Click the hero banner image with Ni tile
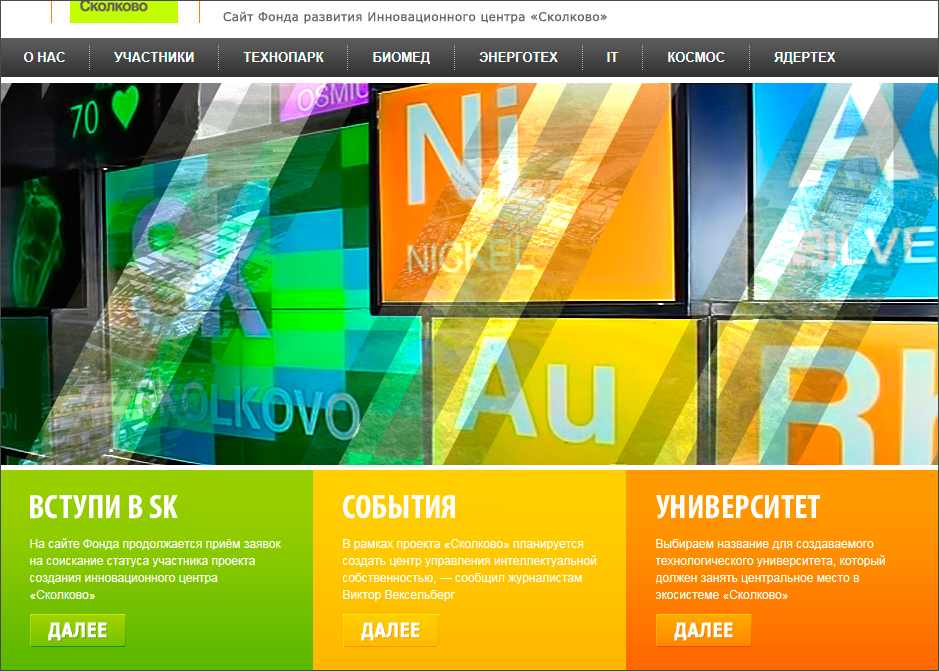This screenshot has height=671, width=939. pyautogui.click(x=470, y=274)
